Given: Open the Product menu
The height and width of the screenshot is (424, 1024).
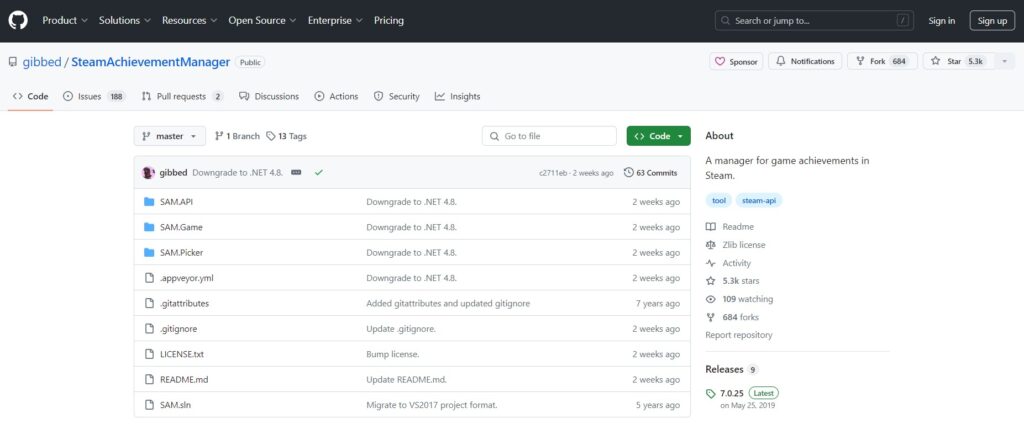Looking at the screenshot, I should 65,20.
